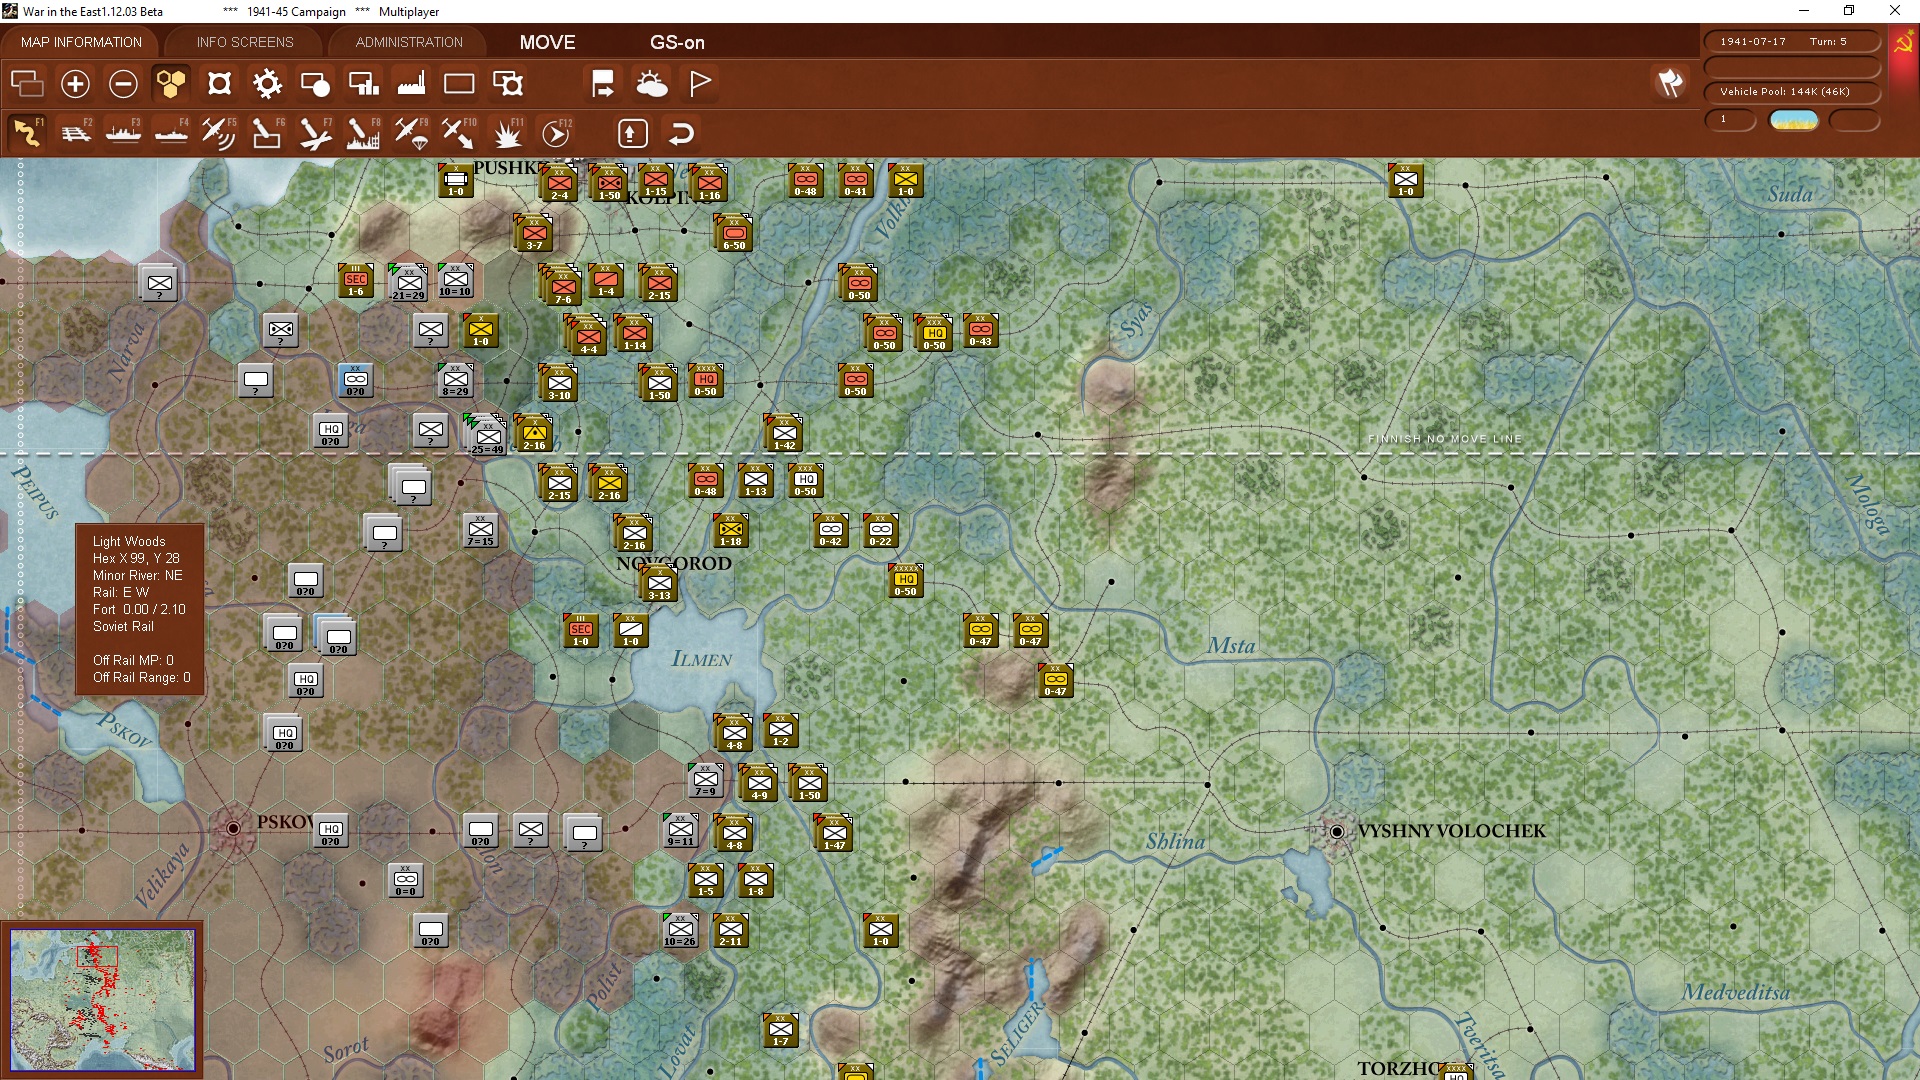
Task: Select the SEC unit 1-6
Action: 356,280
